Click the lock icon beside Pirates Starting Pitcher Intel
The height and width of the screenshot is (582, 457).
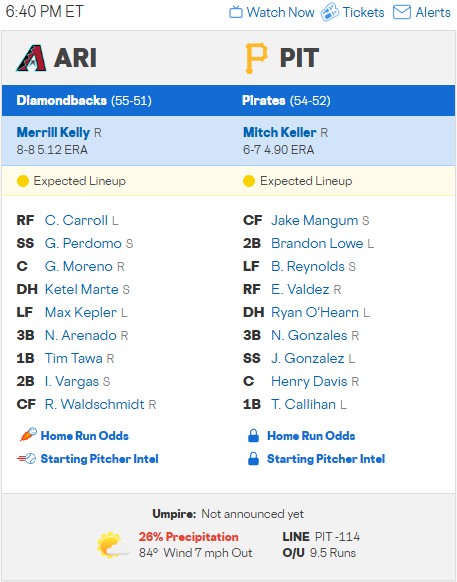pyautogui.click(x=253, y=459)
